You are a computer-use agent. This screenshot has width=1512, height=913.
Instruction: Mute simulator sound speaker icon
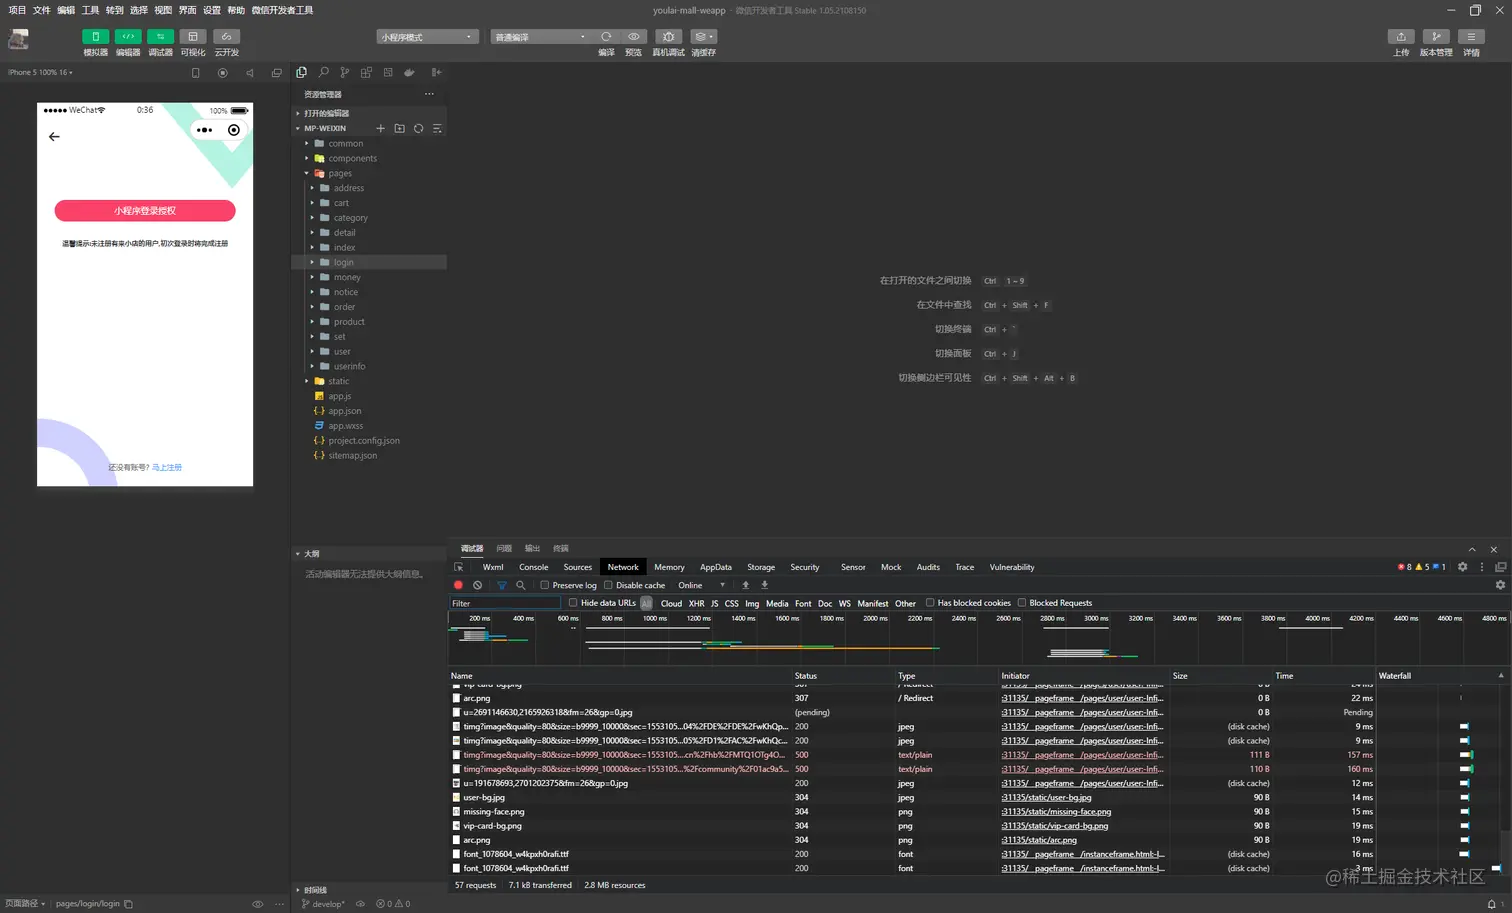(250, 73)
